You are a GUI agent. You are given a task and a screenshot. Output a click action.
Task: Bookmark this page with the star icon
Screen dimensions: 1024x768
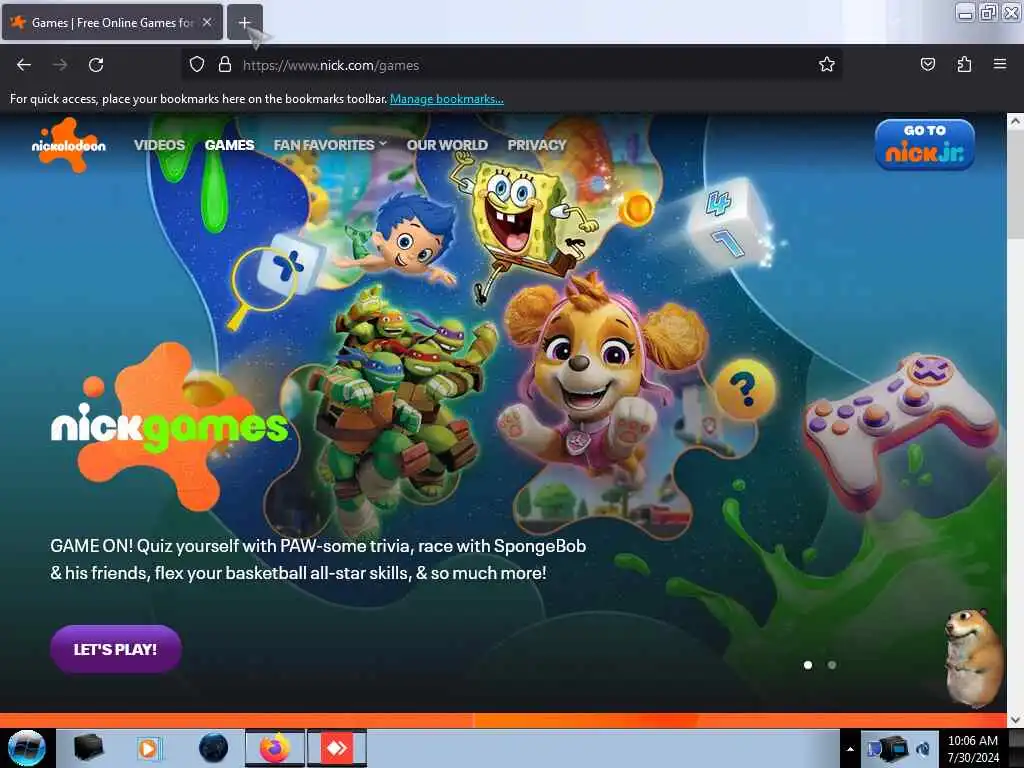[827, 64]
